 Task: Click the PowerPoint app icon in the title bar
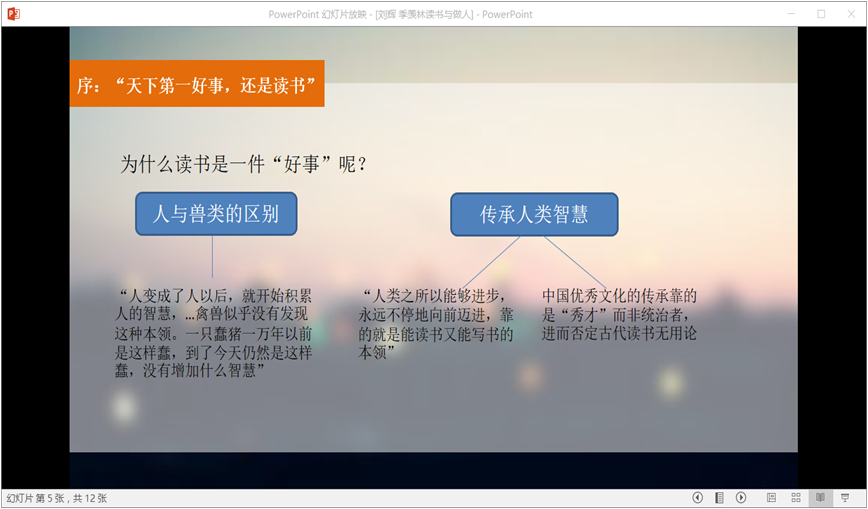coord(13,14)
